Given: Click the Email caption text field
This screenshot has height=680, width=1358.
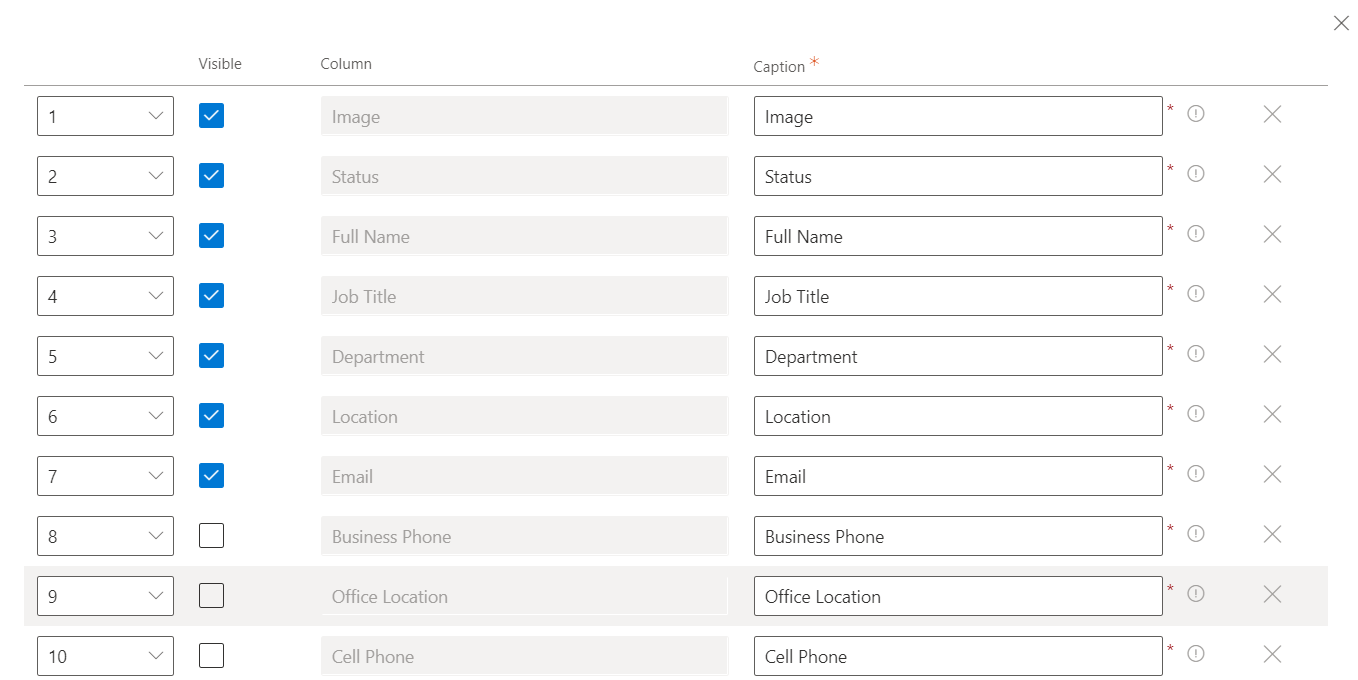Looking at the screenshot, I should click(958, 476).
